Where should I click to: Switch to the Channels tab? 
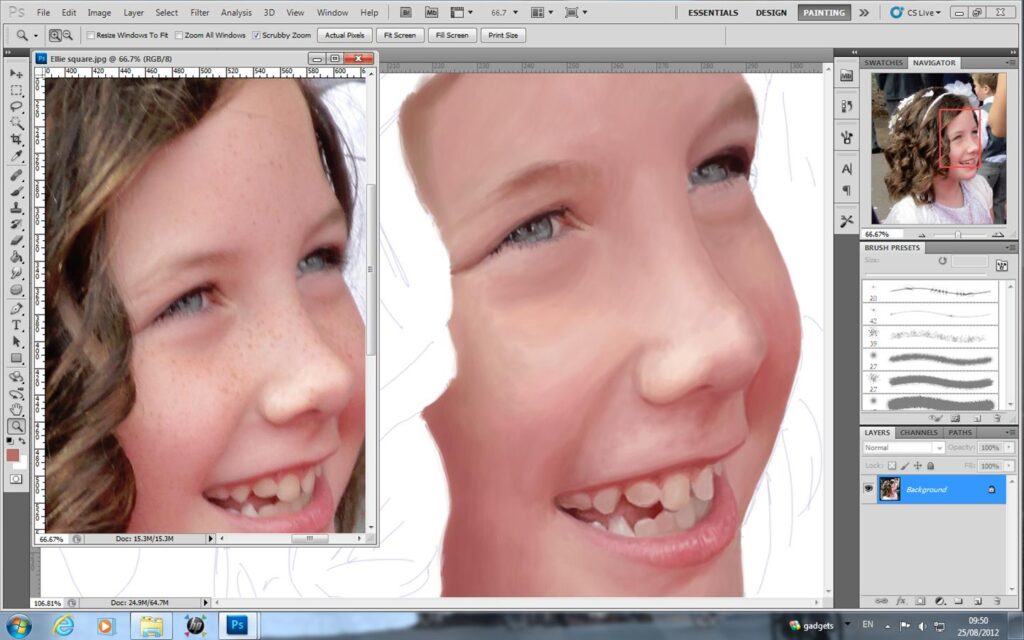pos(918,432)
